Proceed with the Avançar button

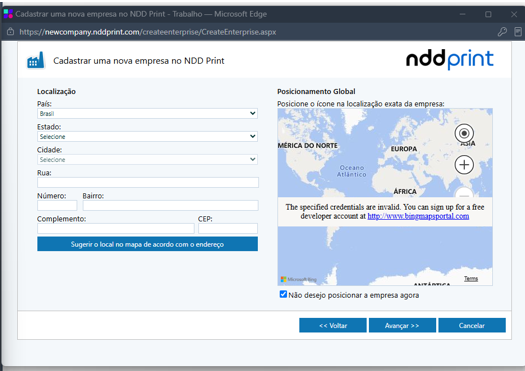pos(402,325)
